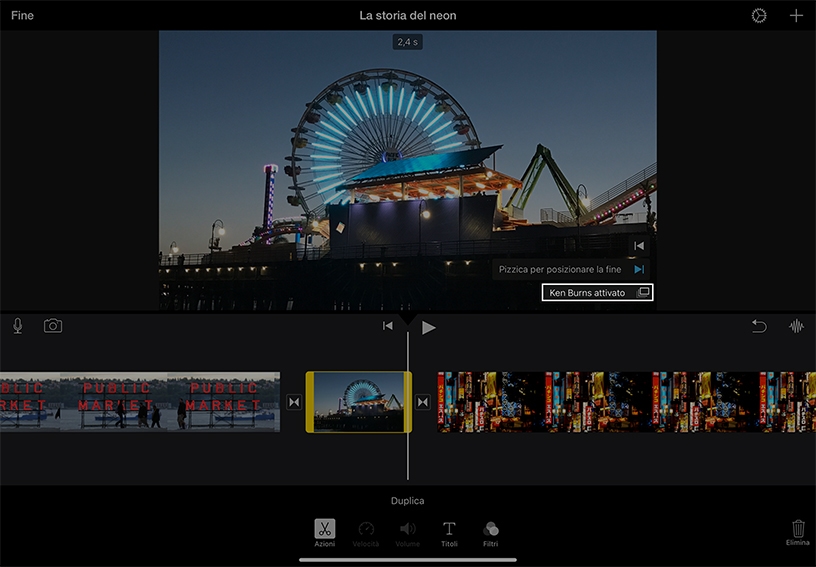Open the Azioni scissors tab
This screenshot has height=567, width=816.
point(325,533)
